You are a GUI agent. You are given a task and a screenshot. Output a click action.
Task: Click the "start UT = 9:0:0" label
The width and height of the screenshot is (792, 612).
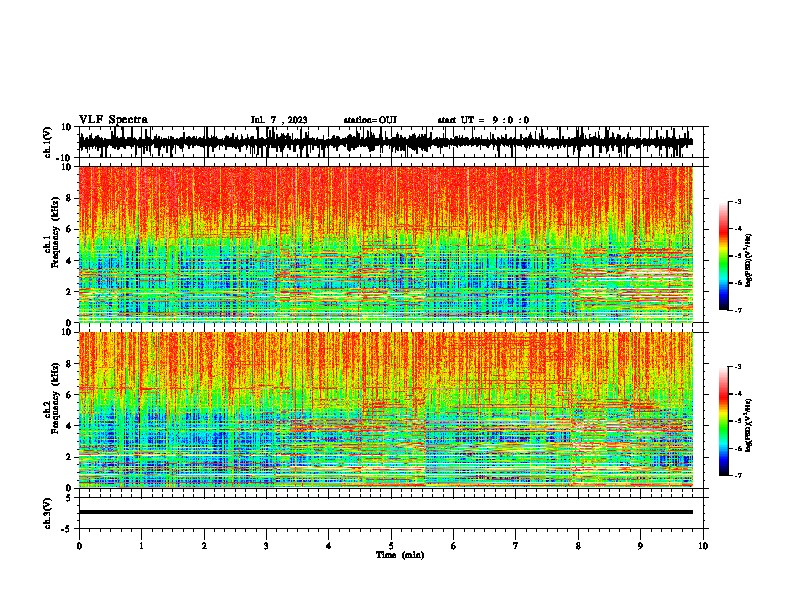point(483,120)
